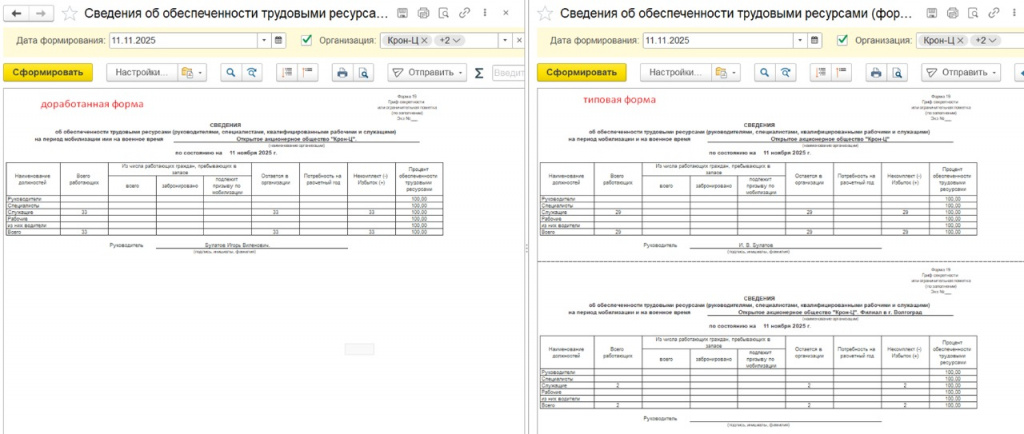
Task: Toggle Организация checkbox in left window
Action: [306, 40]
